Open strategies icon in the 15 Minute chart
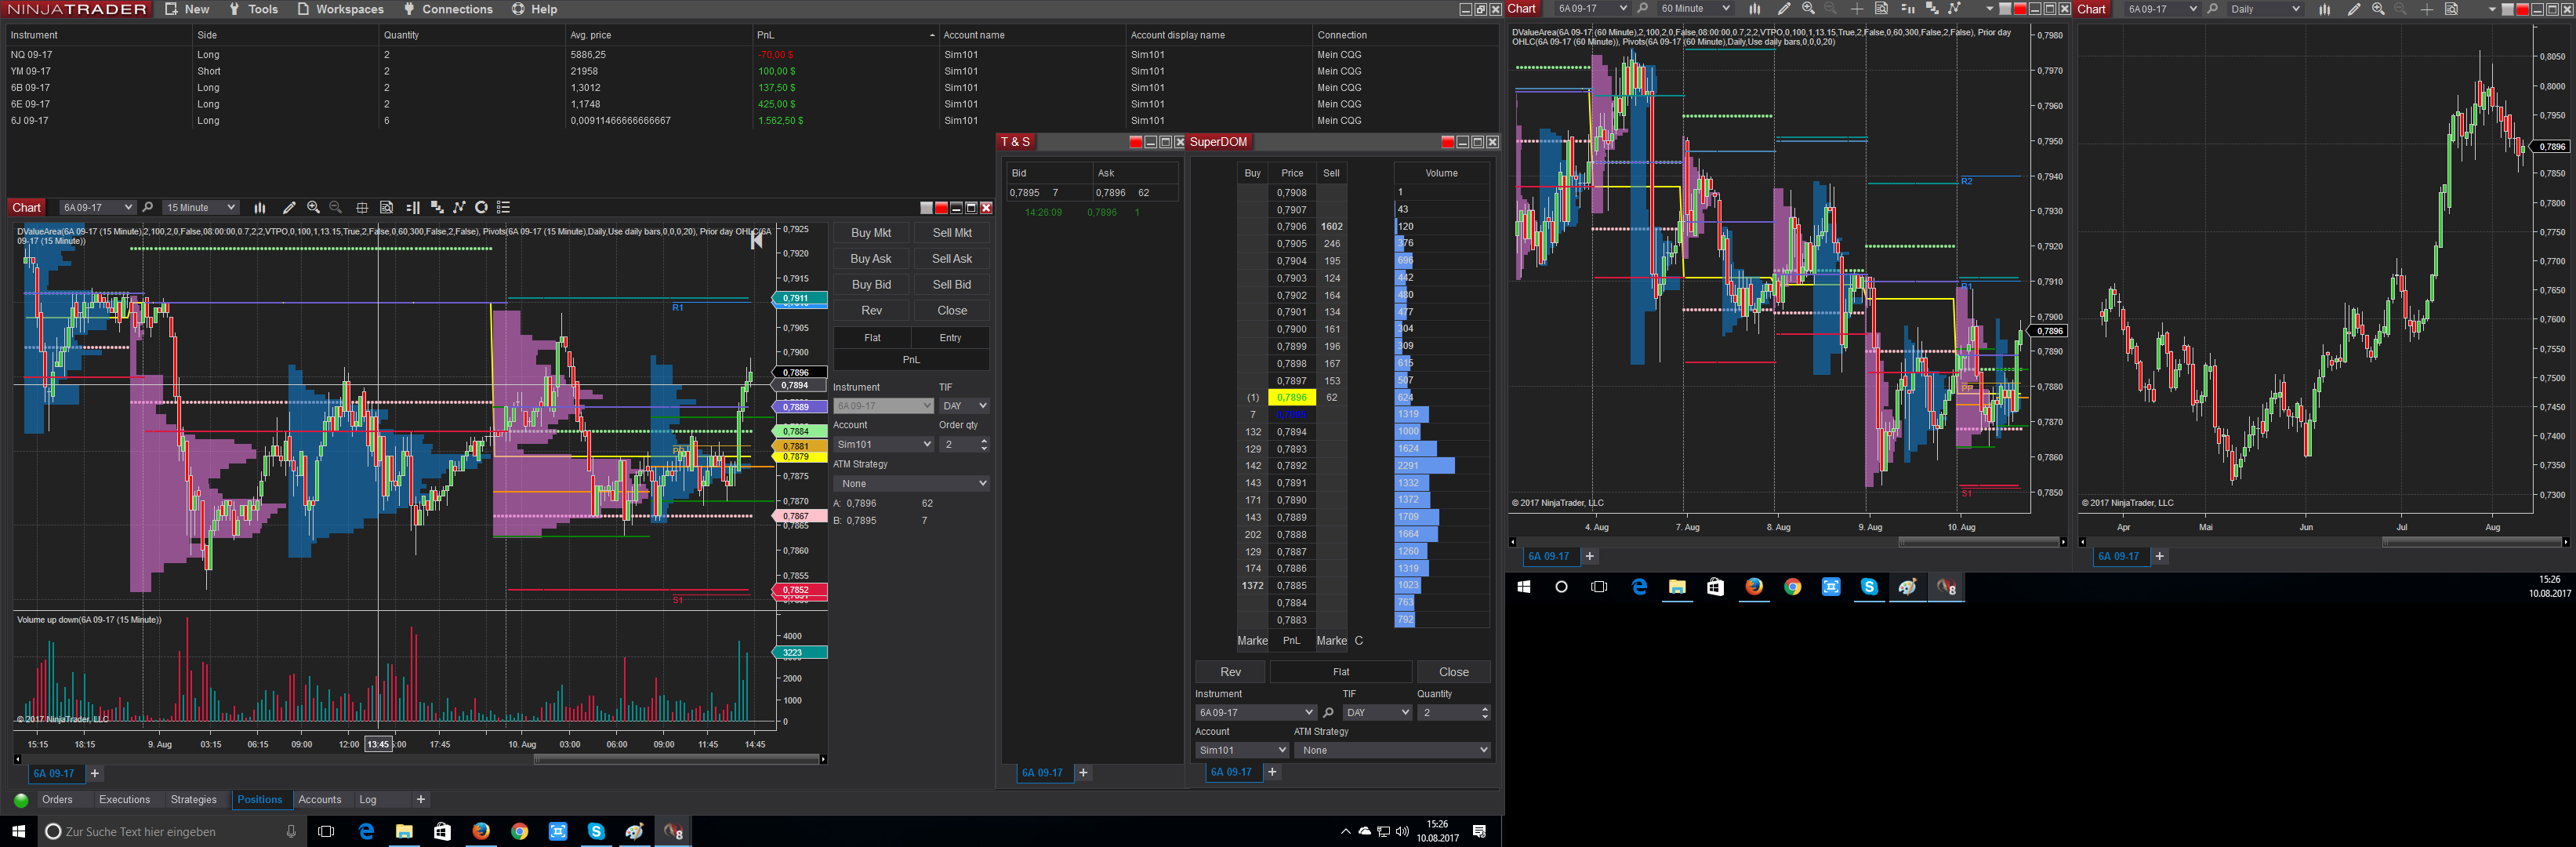The image size is (2576, 847). (459, 207)
